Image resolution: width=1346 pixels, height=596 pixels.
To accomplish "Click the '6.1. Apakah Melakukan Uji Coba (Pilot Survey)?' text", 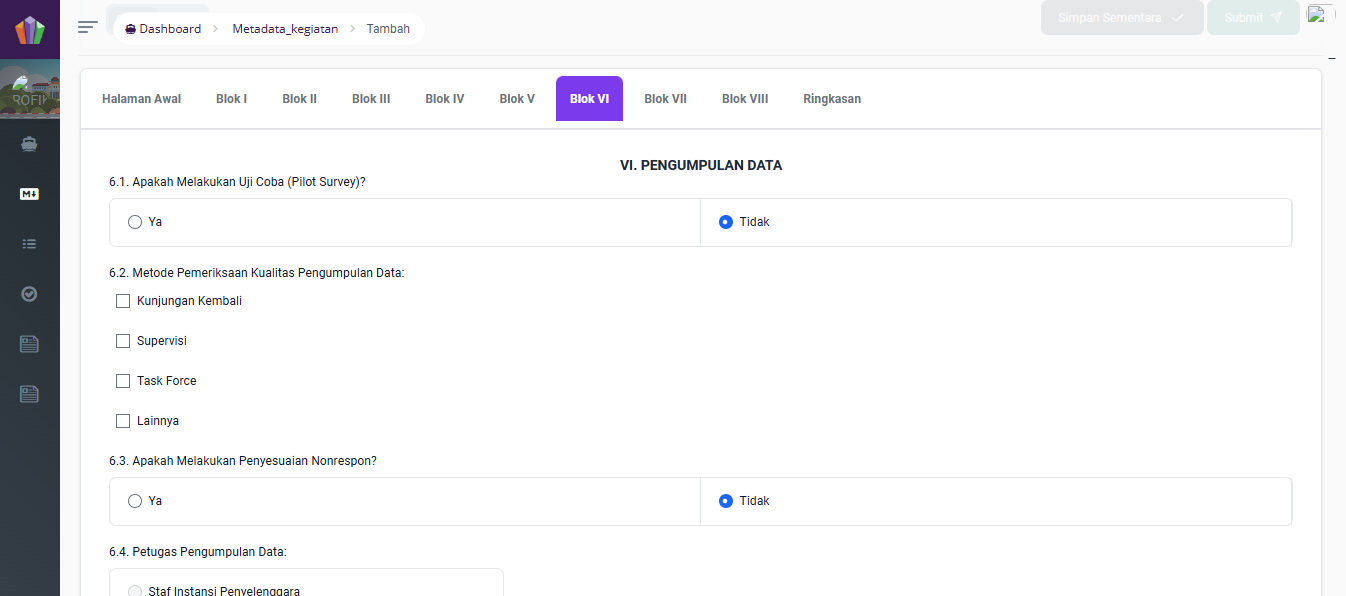I will [x=237, y=182].
